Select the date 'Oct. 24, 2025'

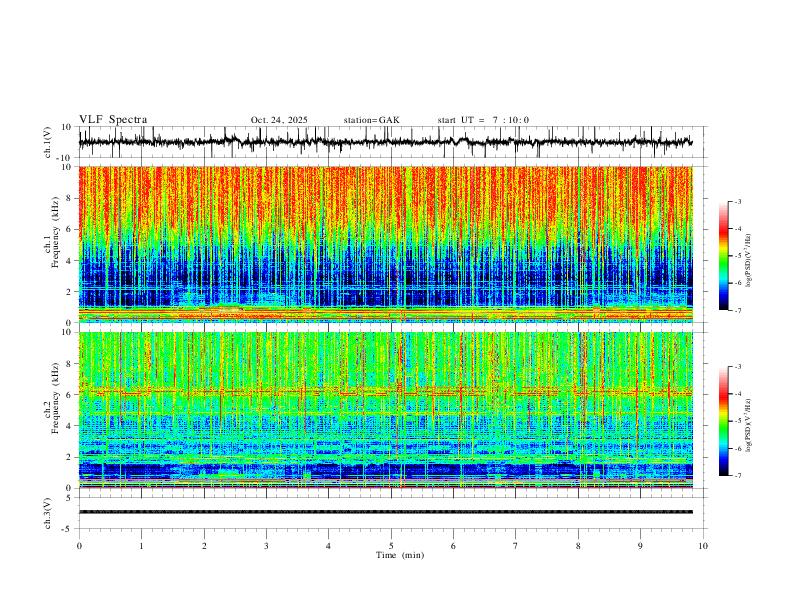(279, 120)
